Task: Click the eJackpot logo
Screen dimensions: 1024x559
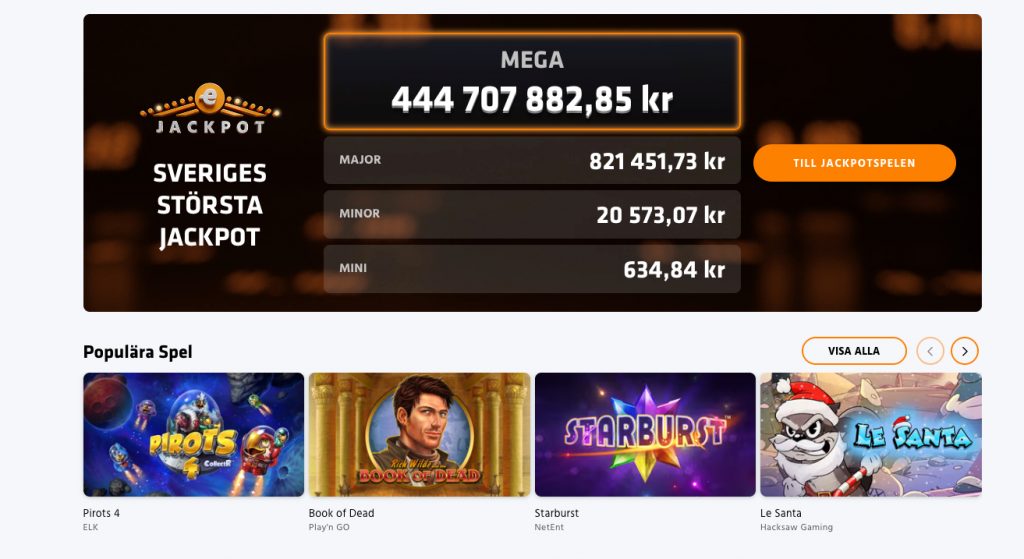Action: (210, 109)
